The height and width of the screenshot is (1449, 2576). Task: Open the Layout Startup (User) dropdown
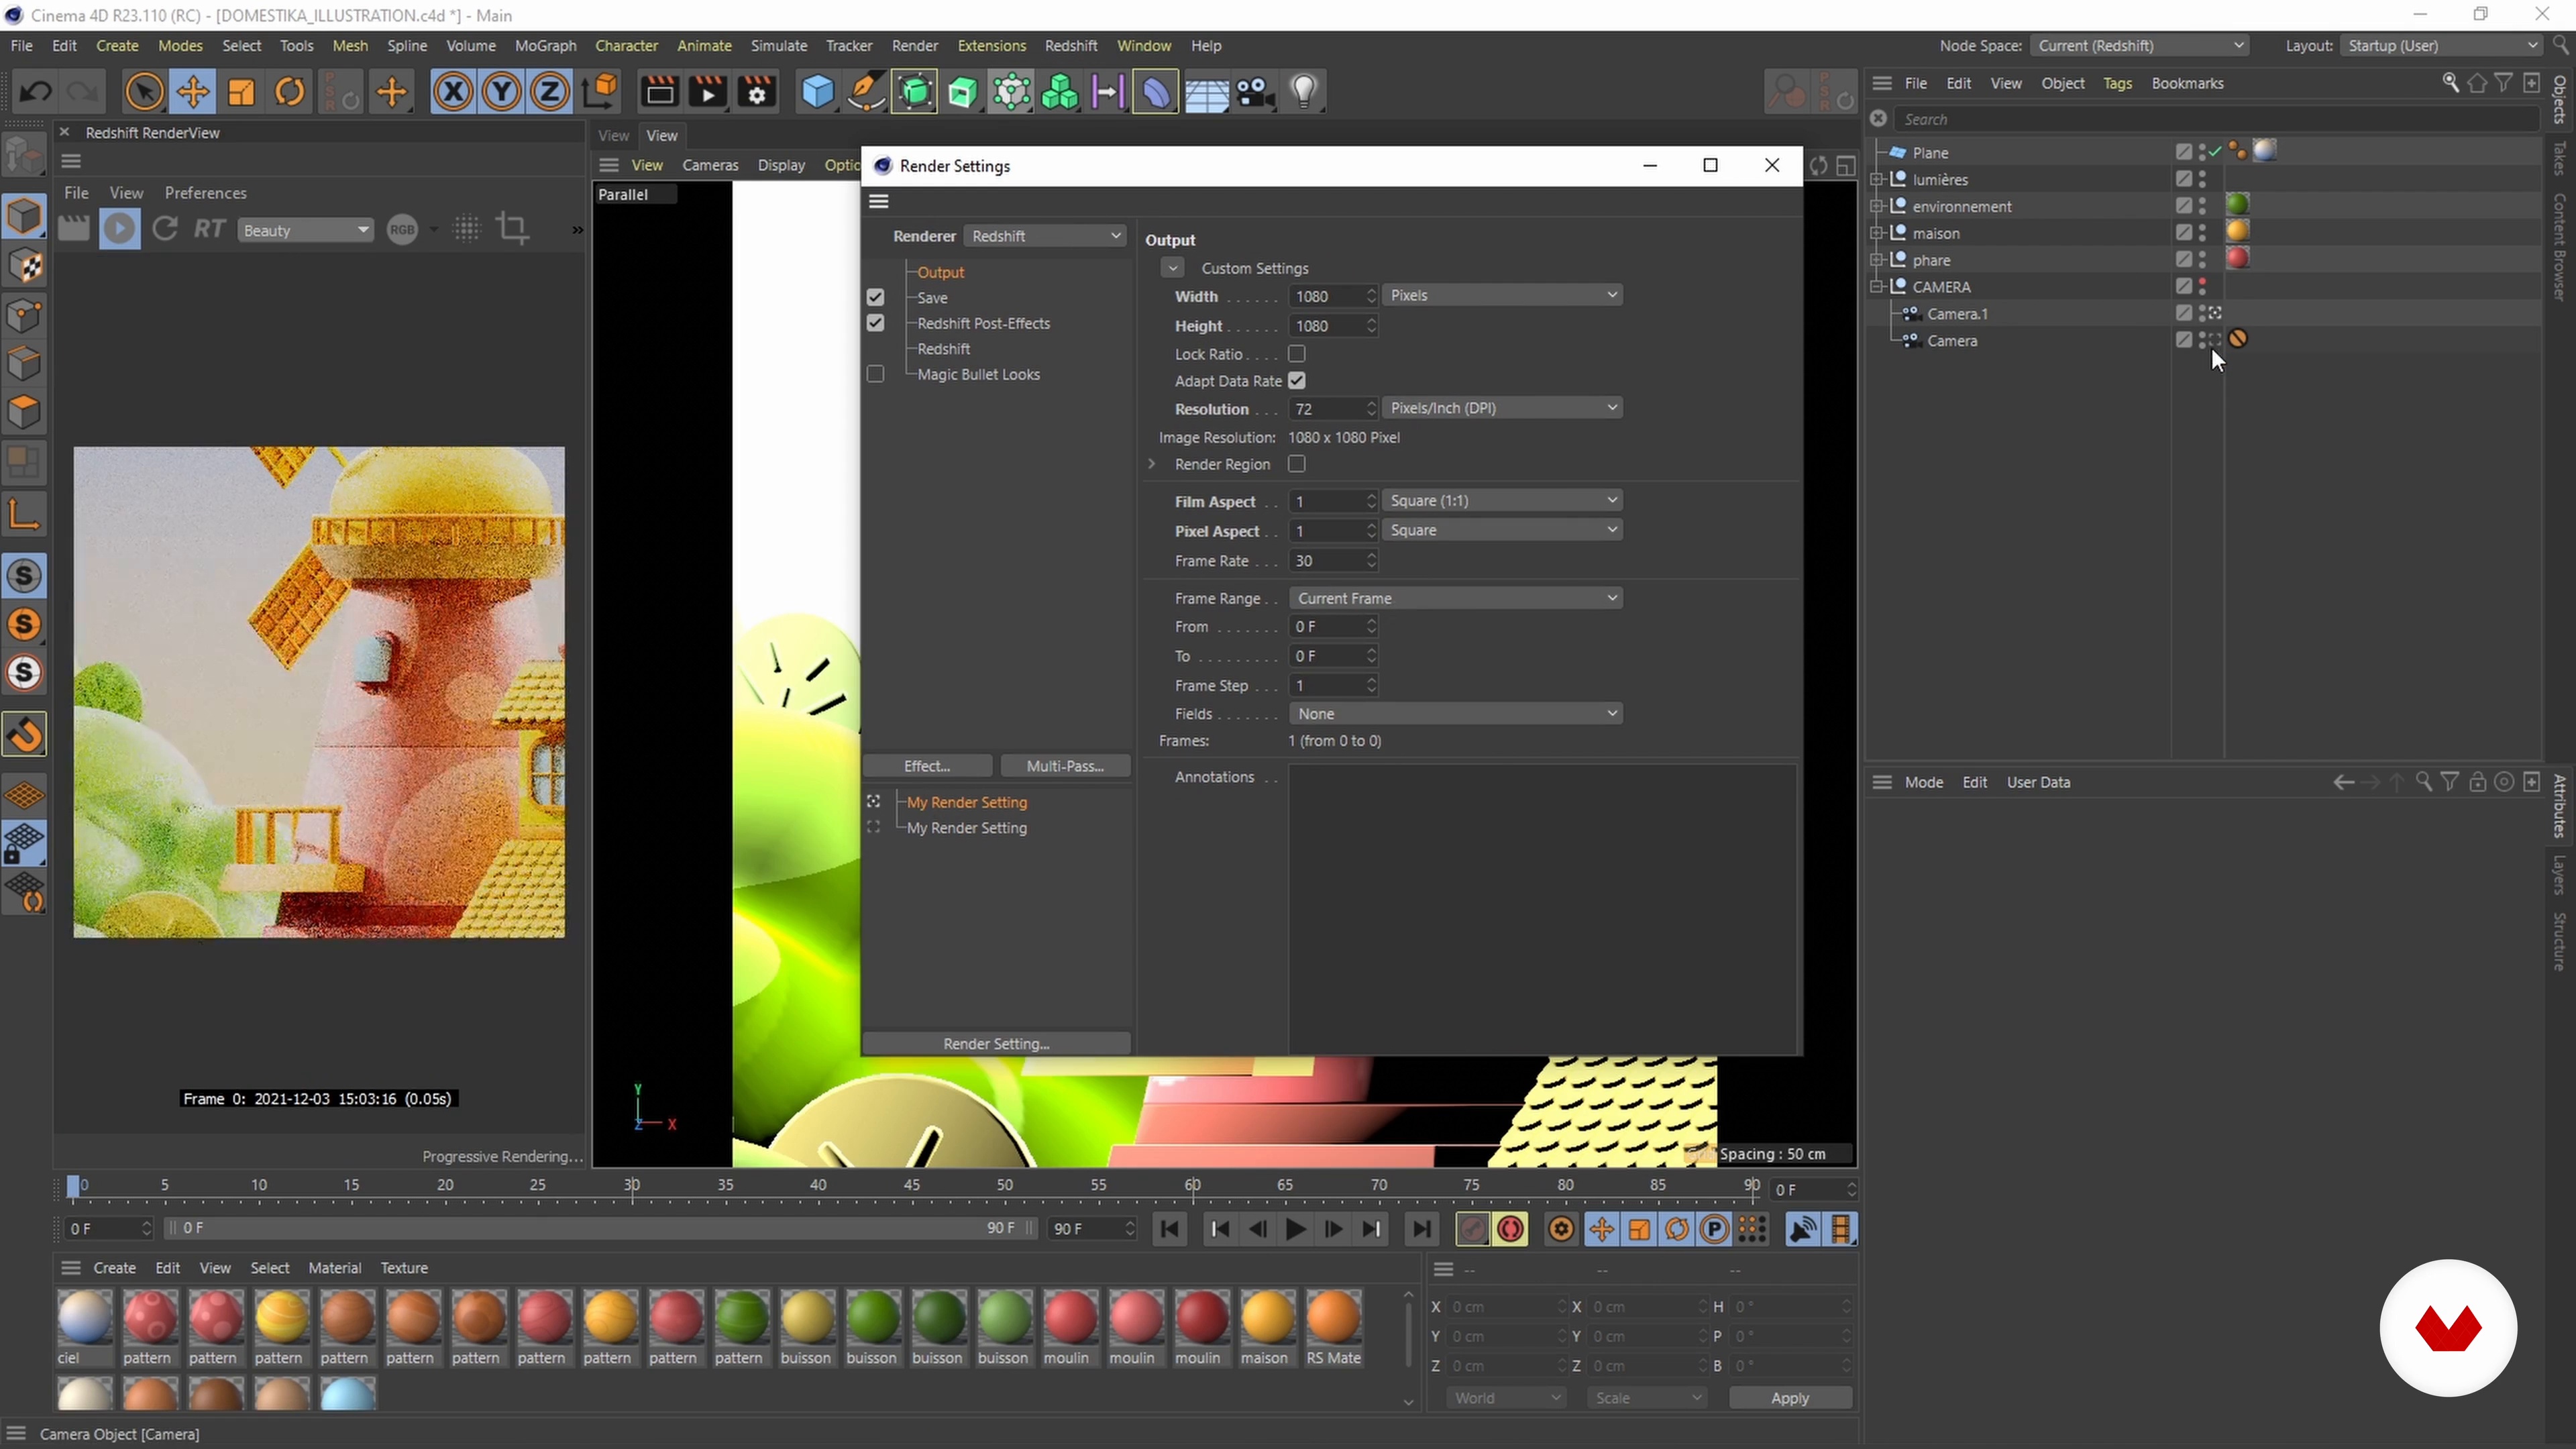[x=2440, y=46]
